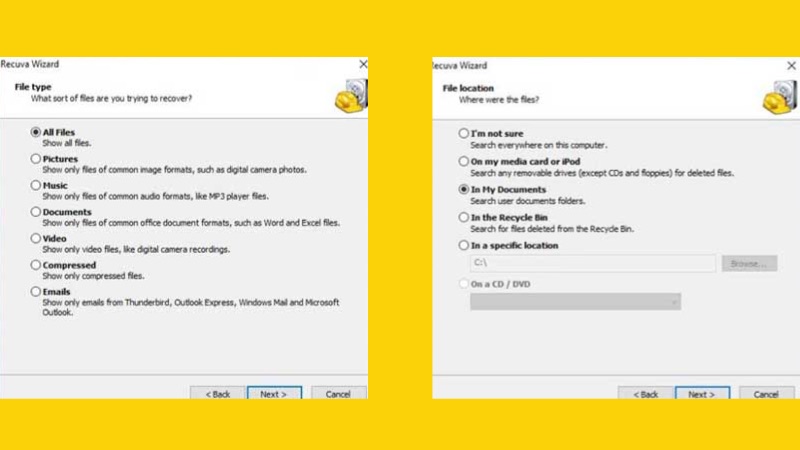This screenshot has height=450, width=800.
Task: Enable "In a specific location" option
Action: point(463,245)
